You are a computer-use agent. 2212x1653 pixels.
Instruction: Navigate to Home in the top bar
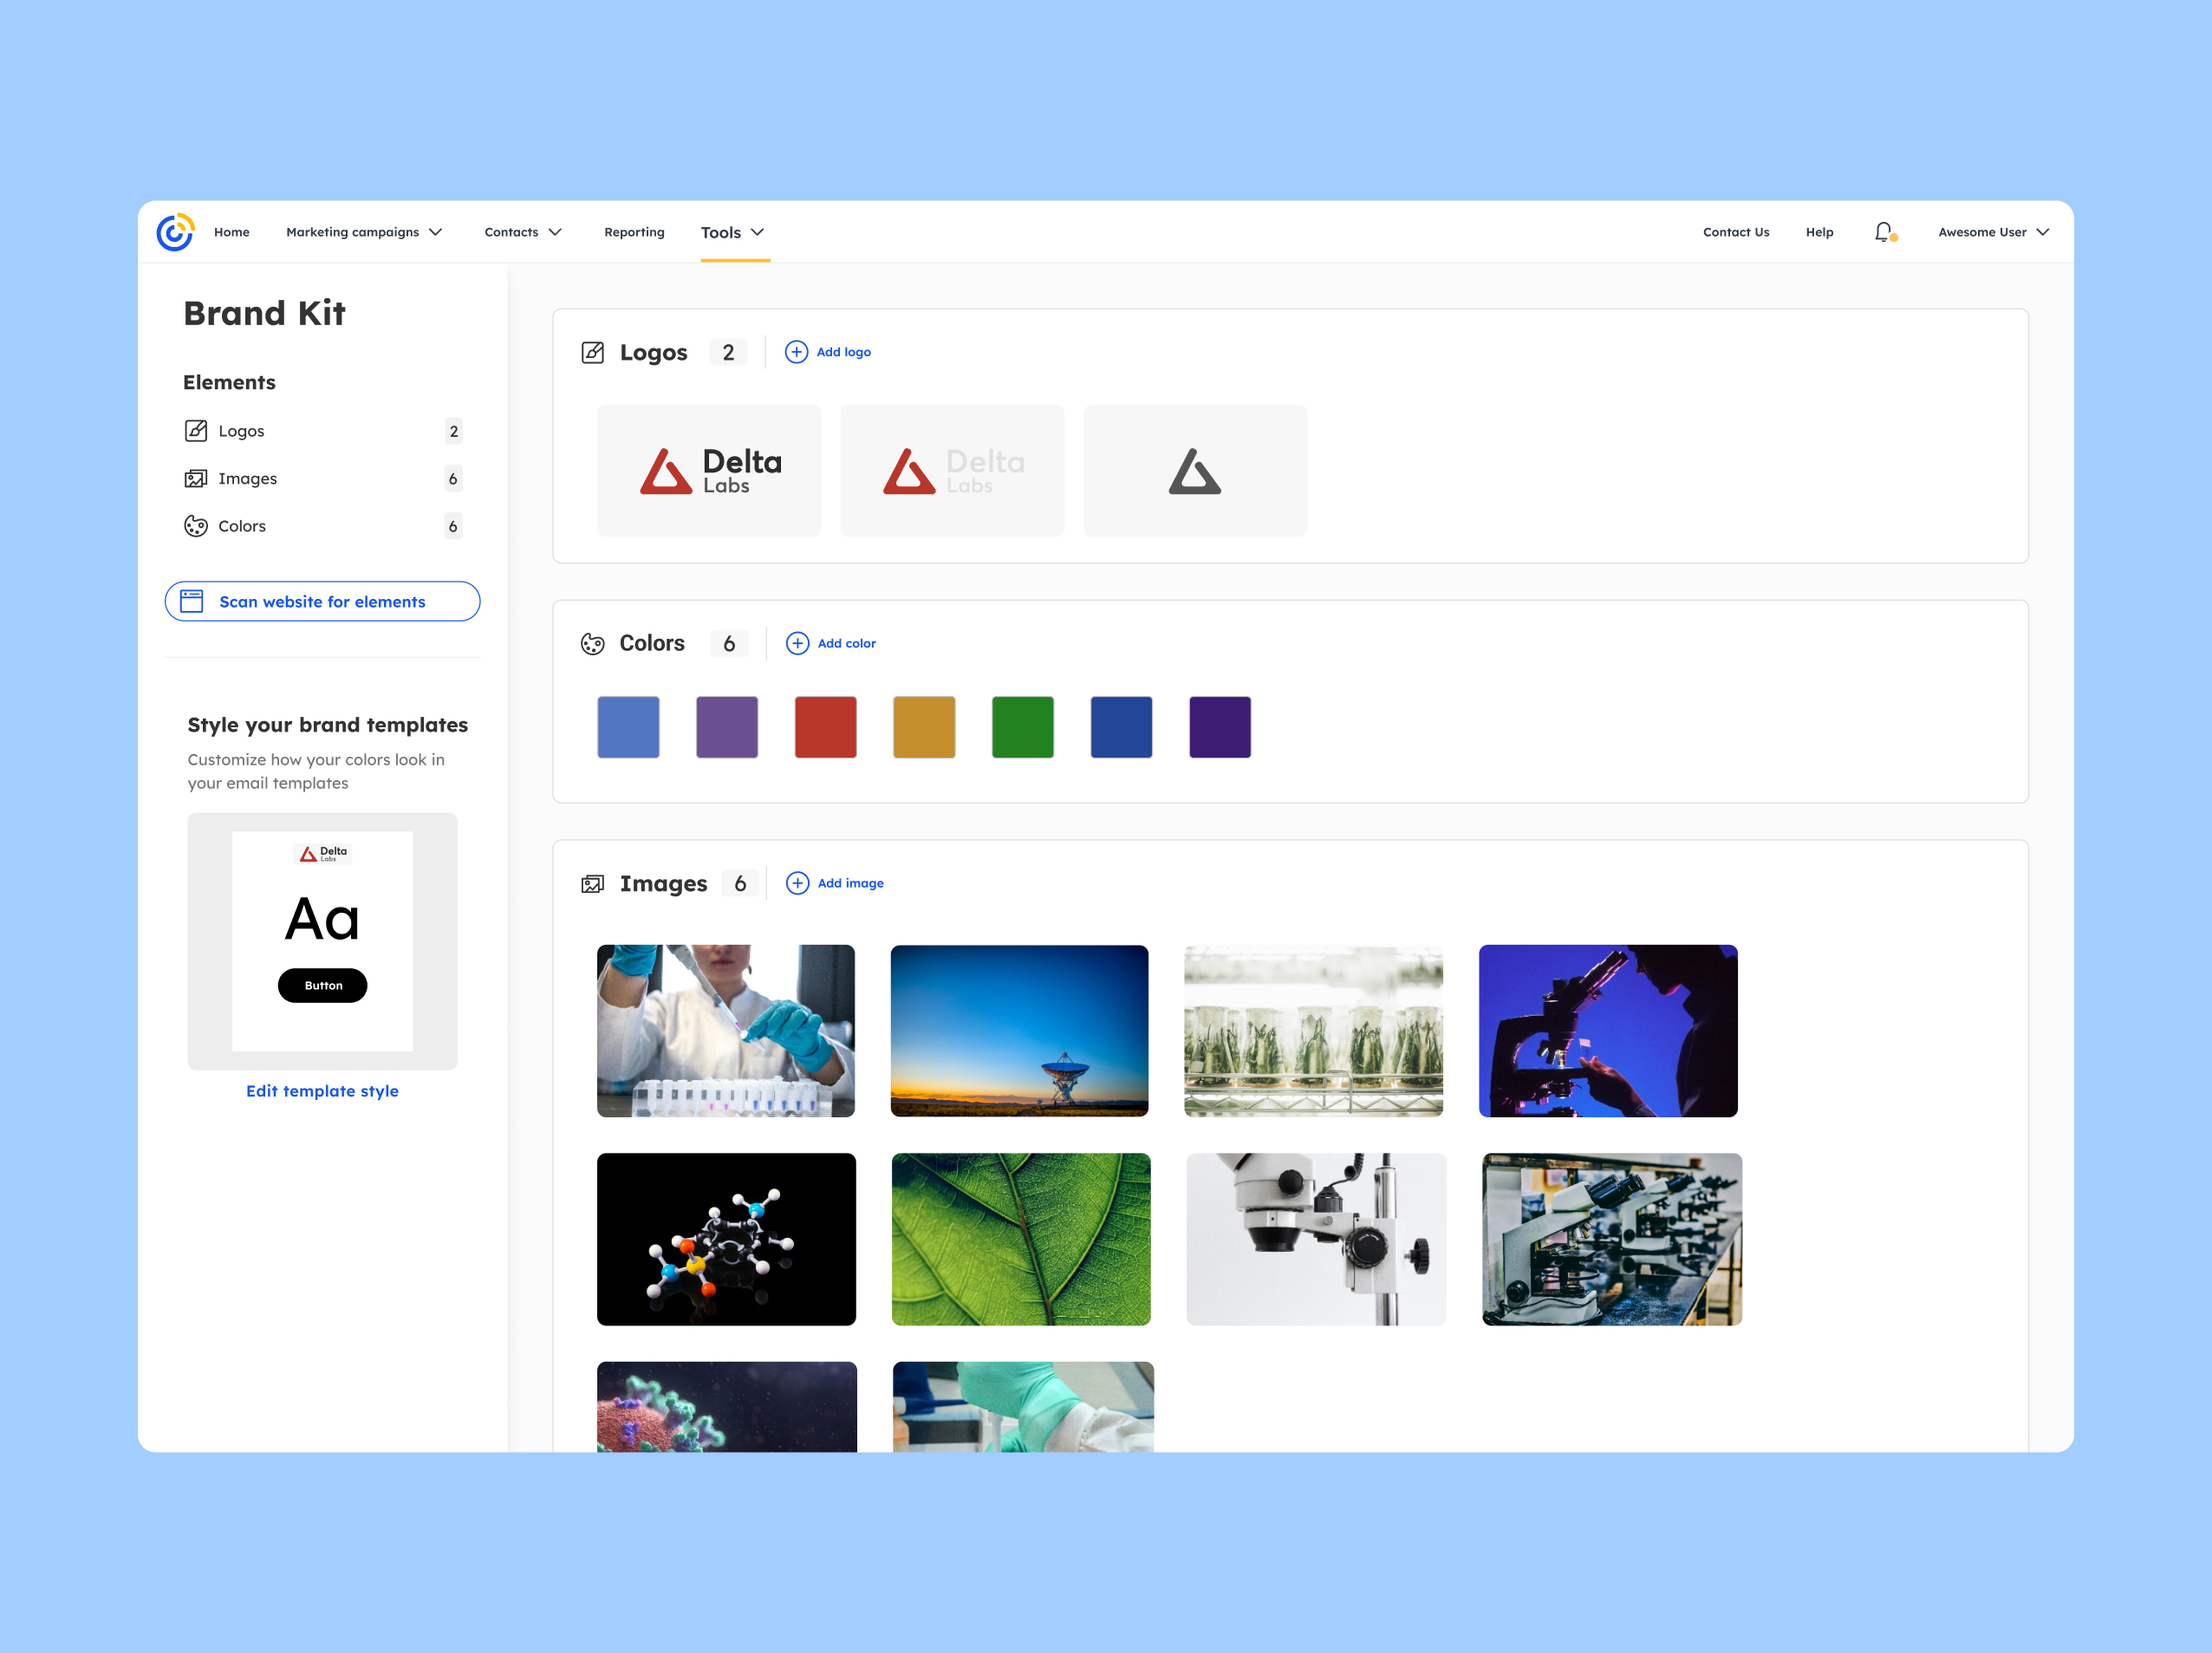pyautogui.click(x=232, y=232)
